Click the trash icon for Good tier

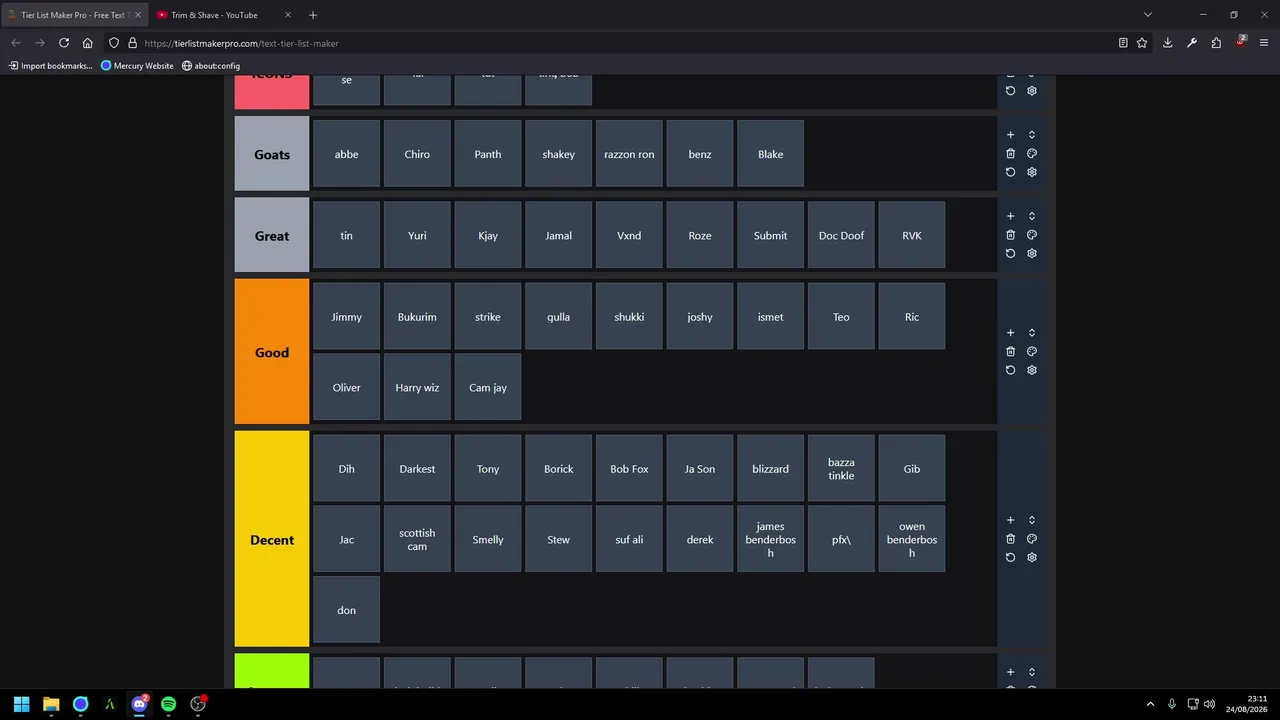coord(1010,351)
